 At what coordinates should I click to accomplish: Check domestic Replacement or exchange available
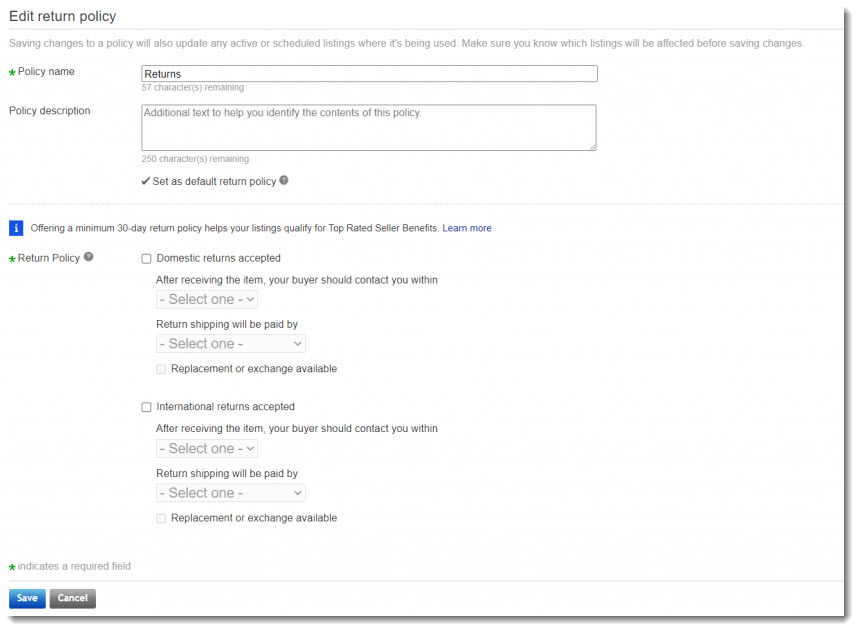(x=161, y=369)
